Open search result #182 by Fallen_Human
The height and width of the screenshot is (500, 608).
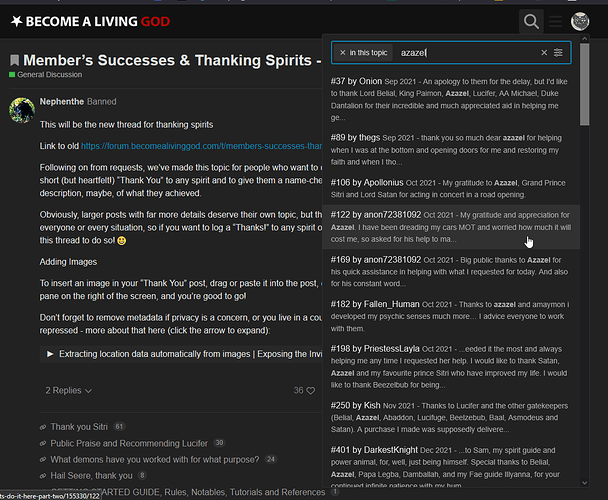451,316
